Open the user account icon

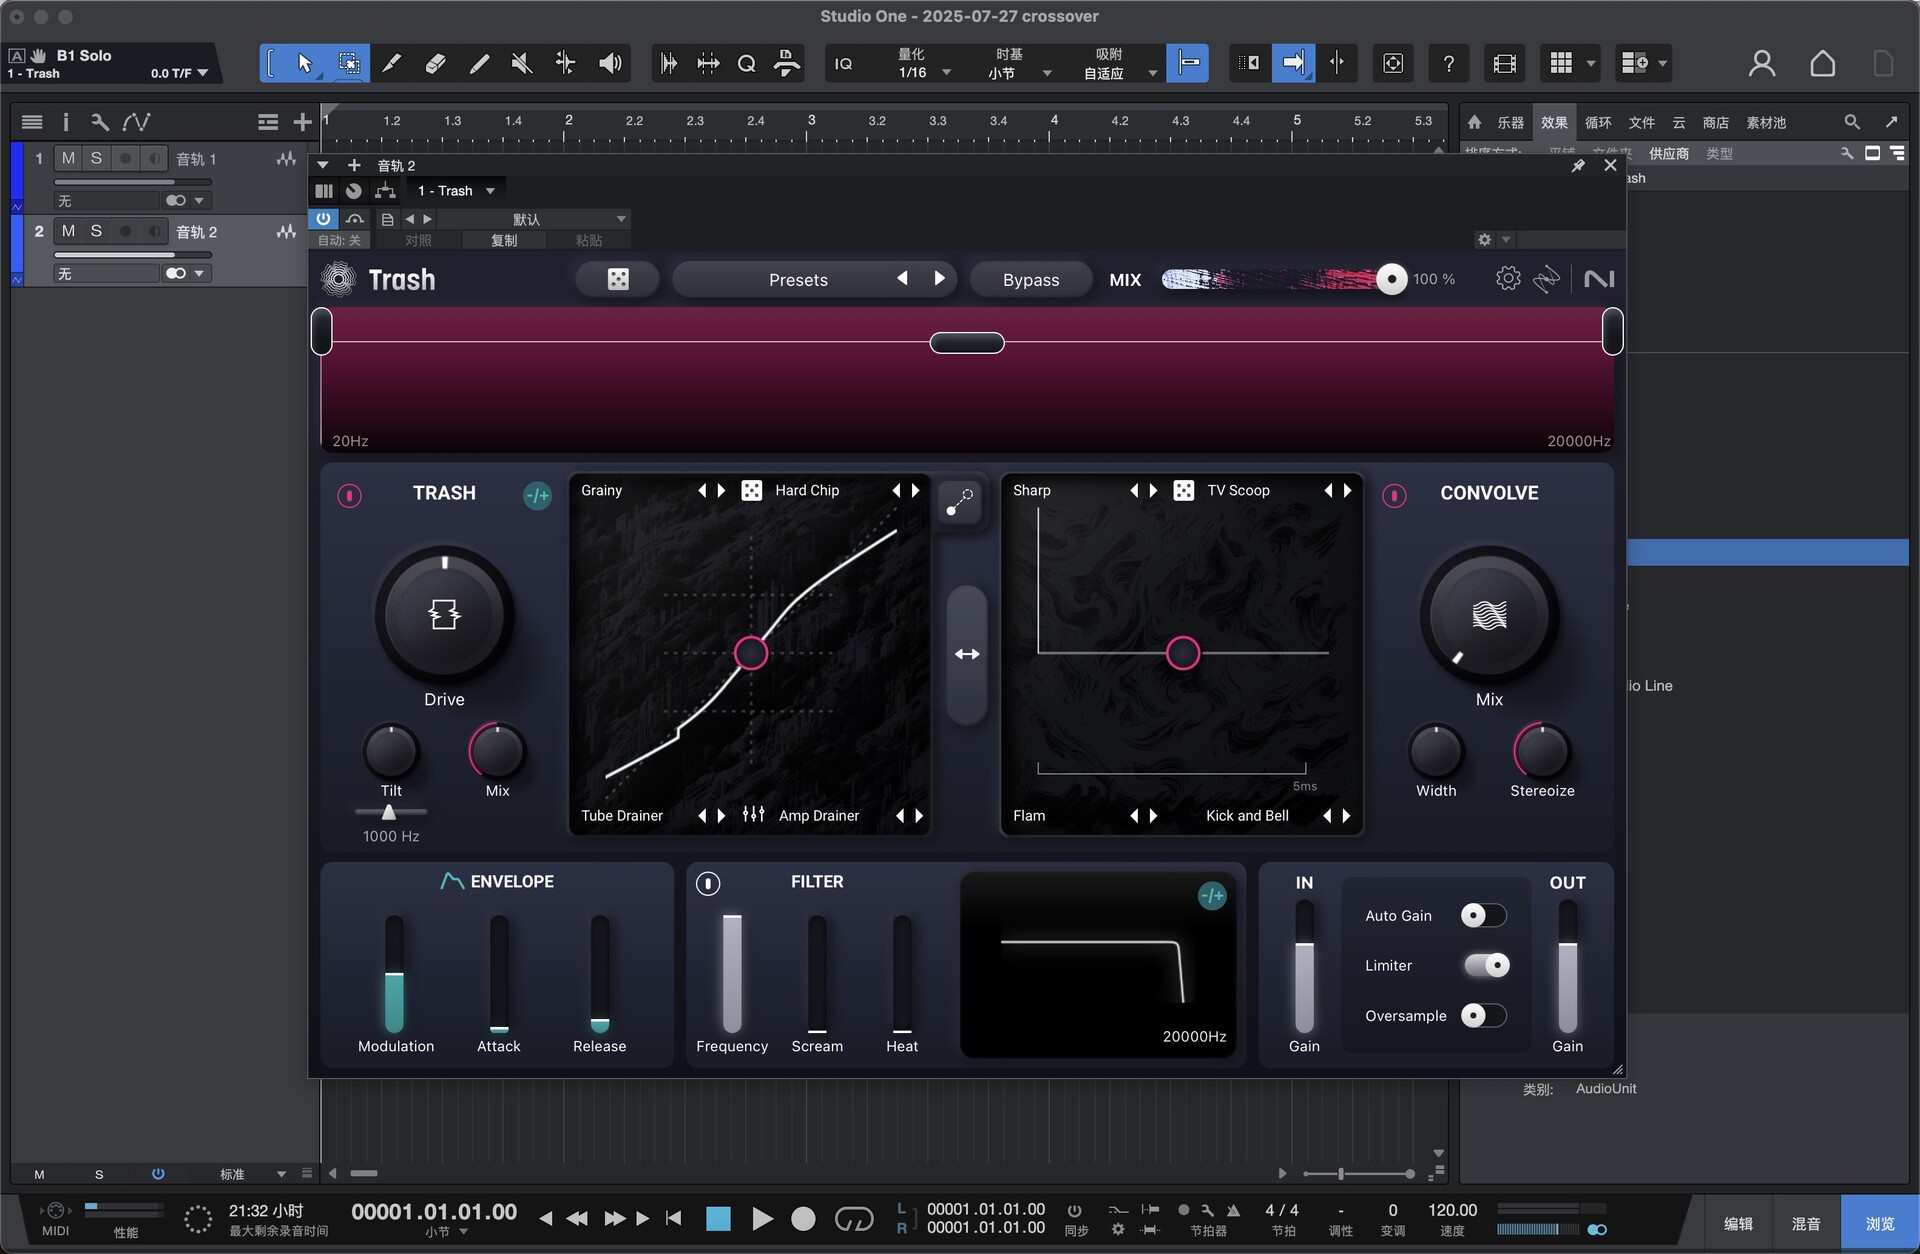(x=1761, y=63)
